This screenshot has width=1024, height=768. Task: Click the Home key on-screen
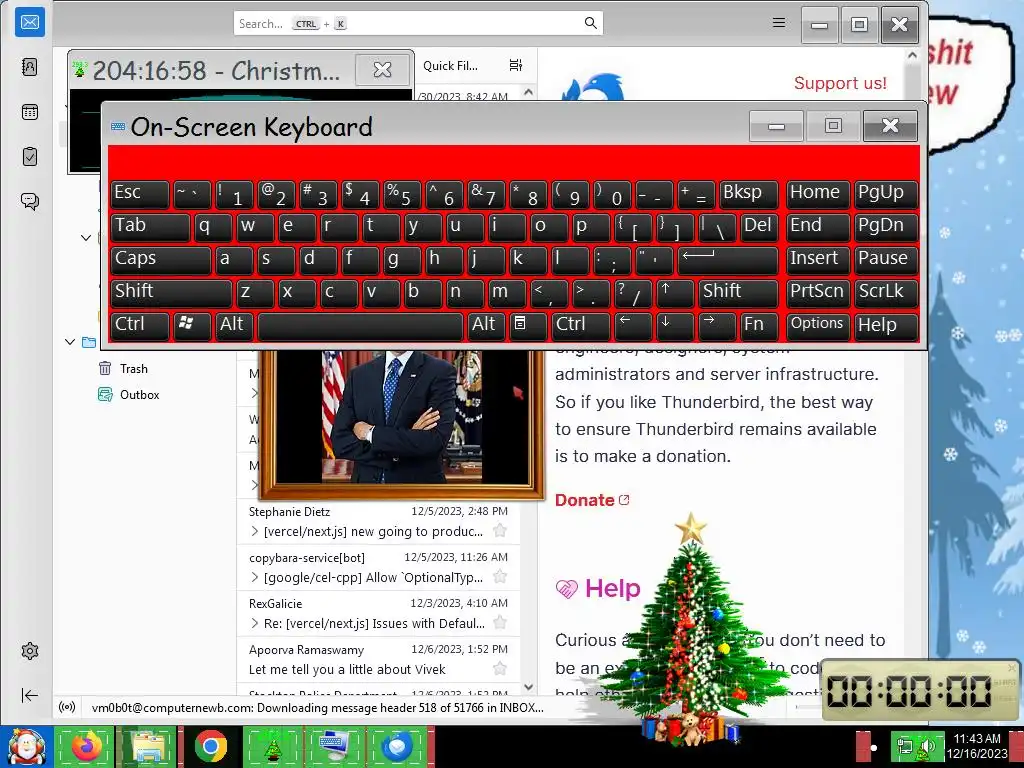tap(817, 194)
